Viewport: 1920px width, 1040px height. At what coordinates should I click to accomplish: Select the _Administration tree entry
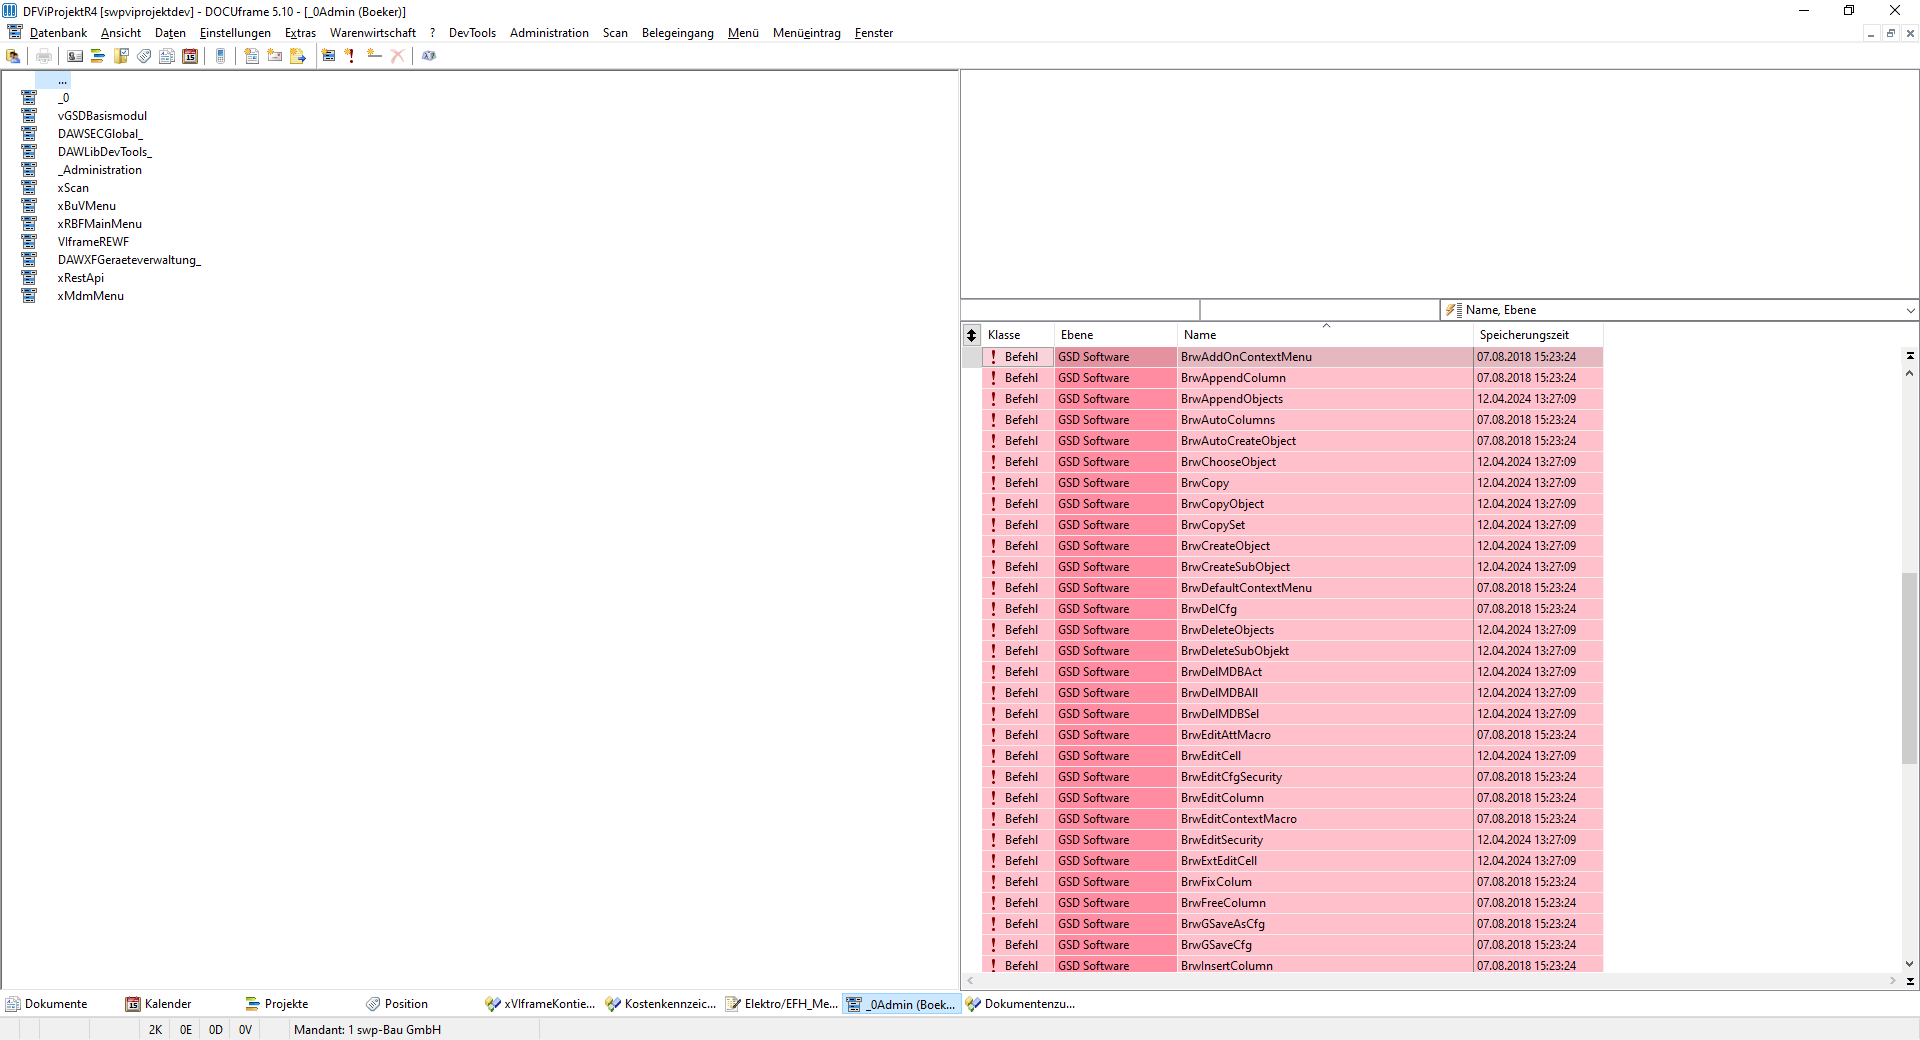click(99, 170)
